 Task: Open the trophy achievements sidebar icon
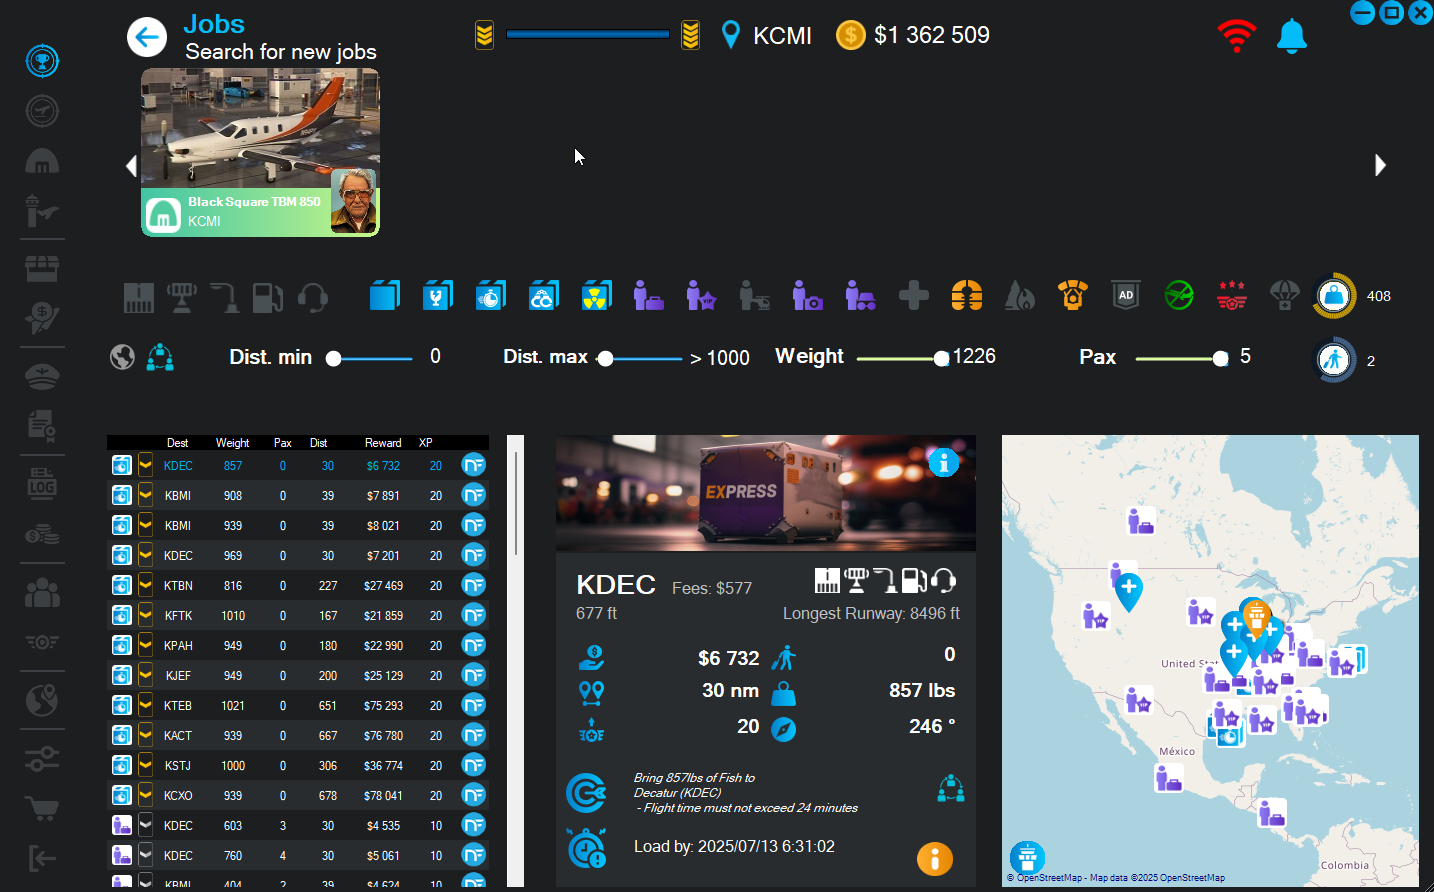click(42, 61)
